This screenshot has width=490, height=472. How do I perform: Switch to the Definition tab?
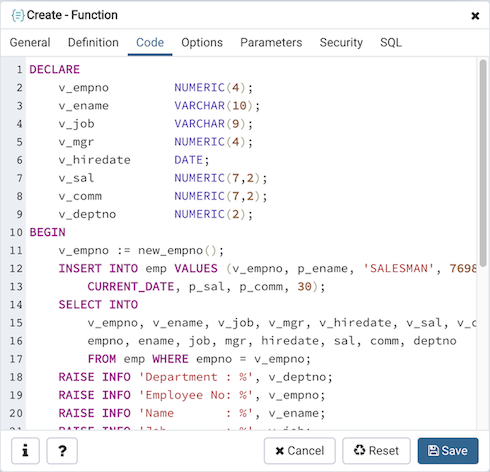pos(93,43)
